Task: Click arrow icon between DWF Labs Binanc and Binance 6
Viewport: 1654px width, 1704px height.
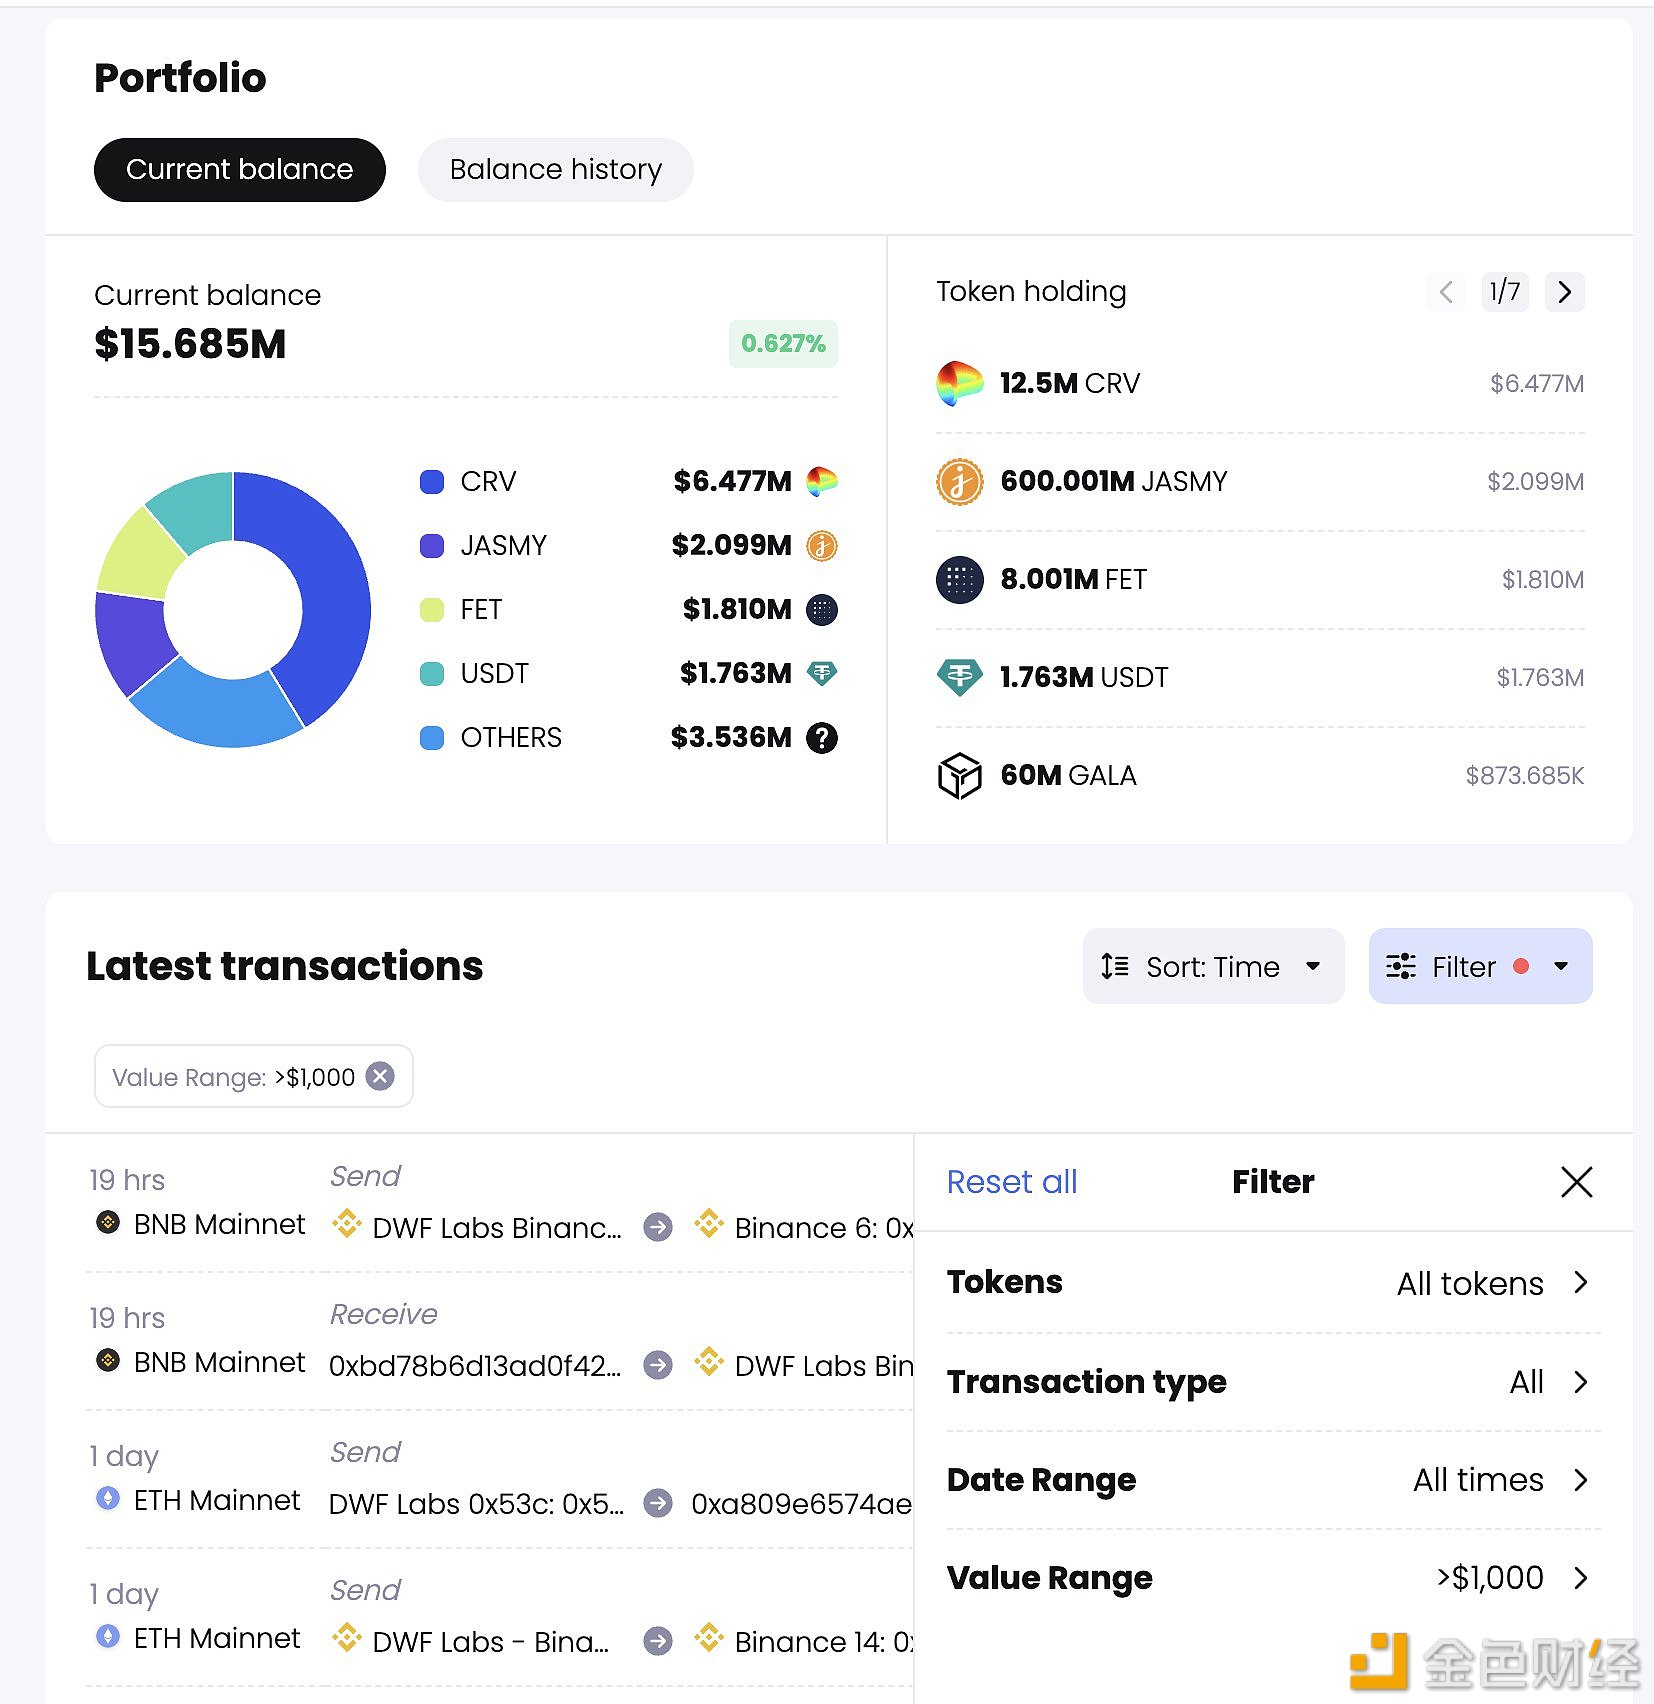Action: click(658, 1227)
